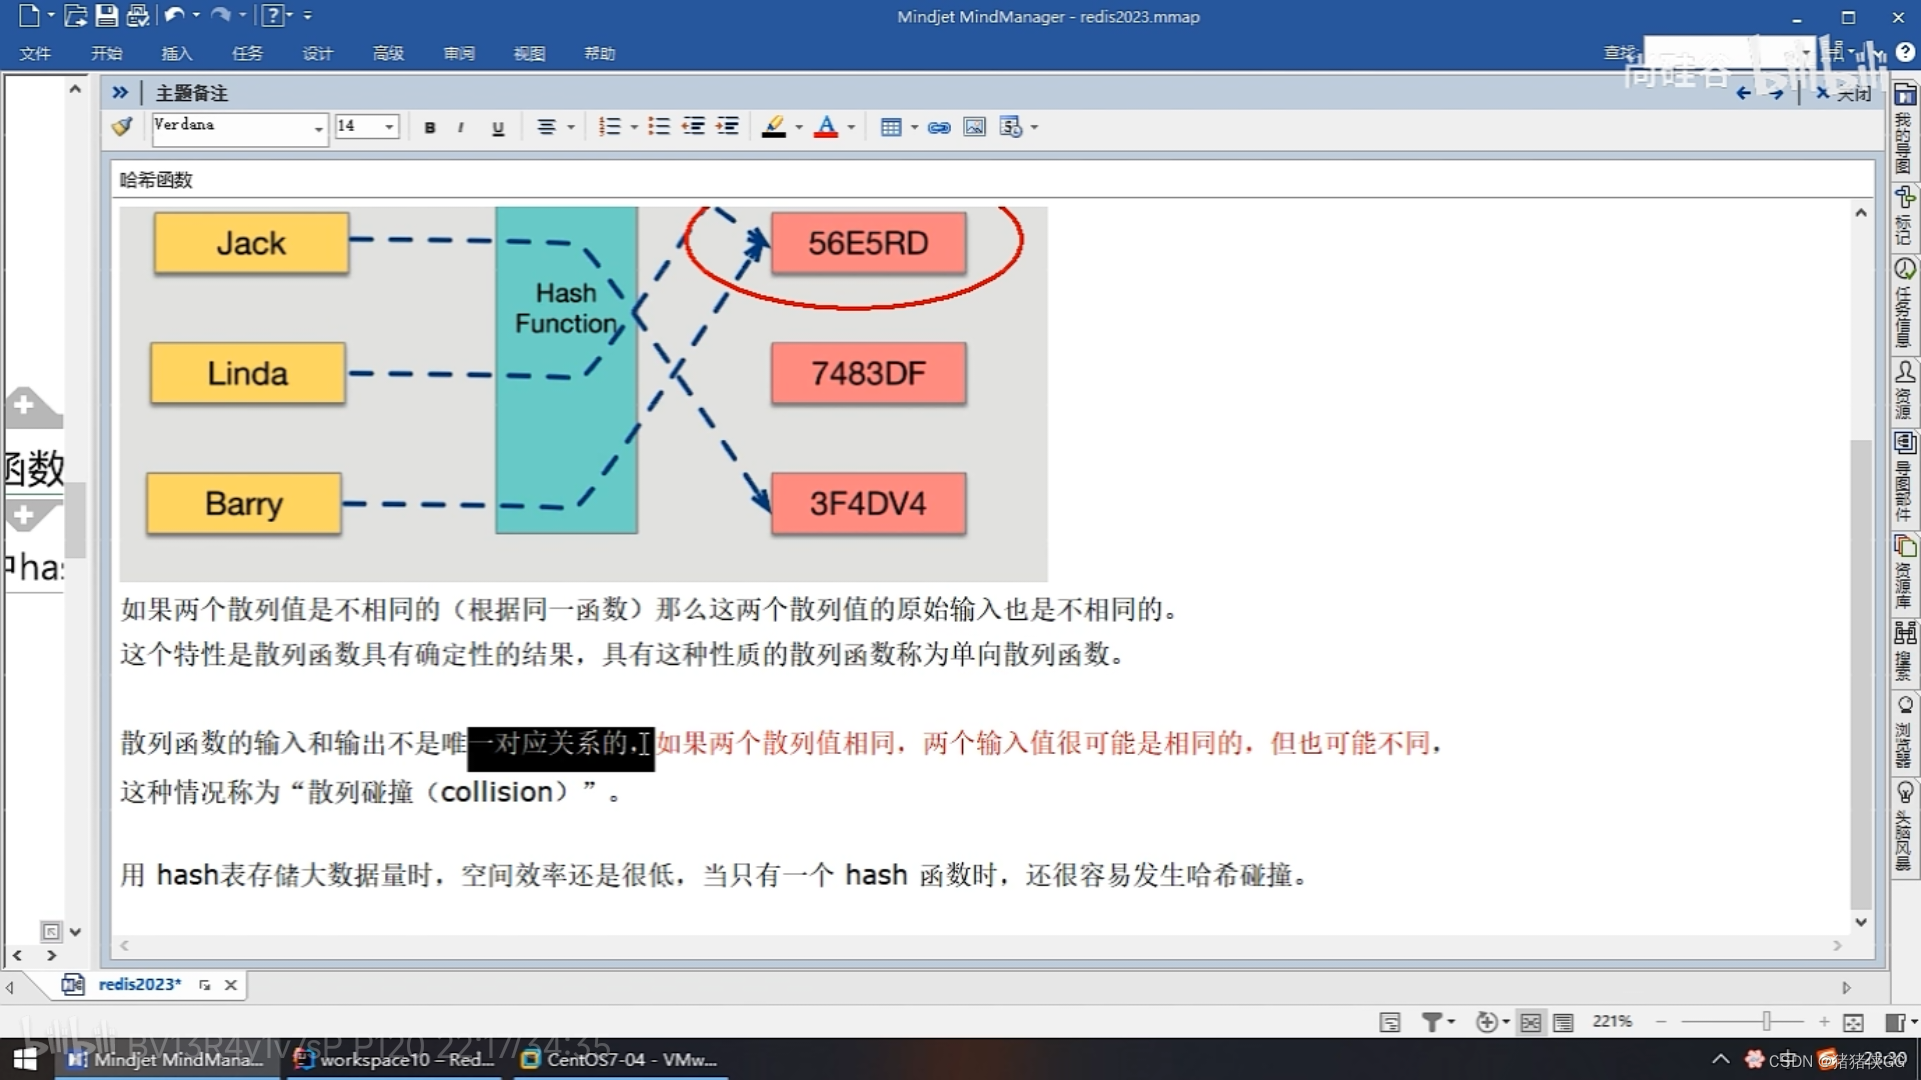1921x1080 pixels.
Task: Open the 插入 menu
Action: click(178, 53)
